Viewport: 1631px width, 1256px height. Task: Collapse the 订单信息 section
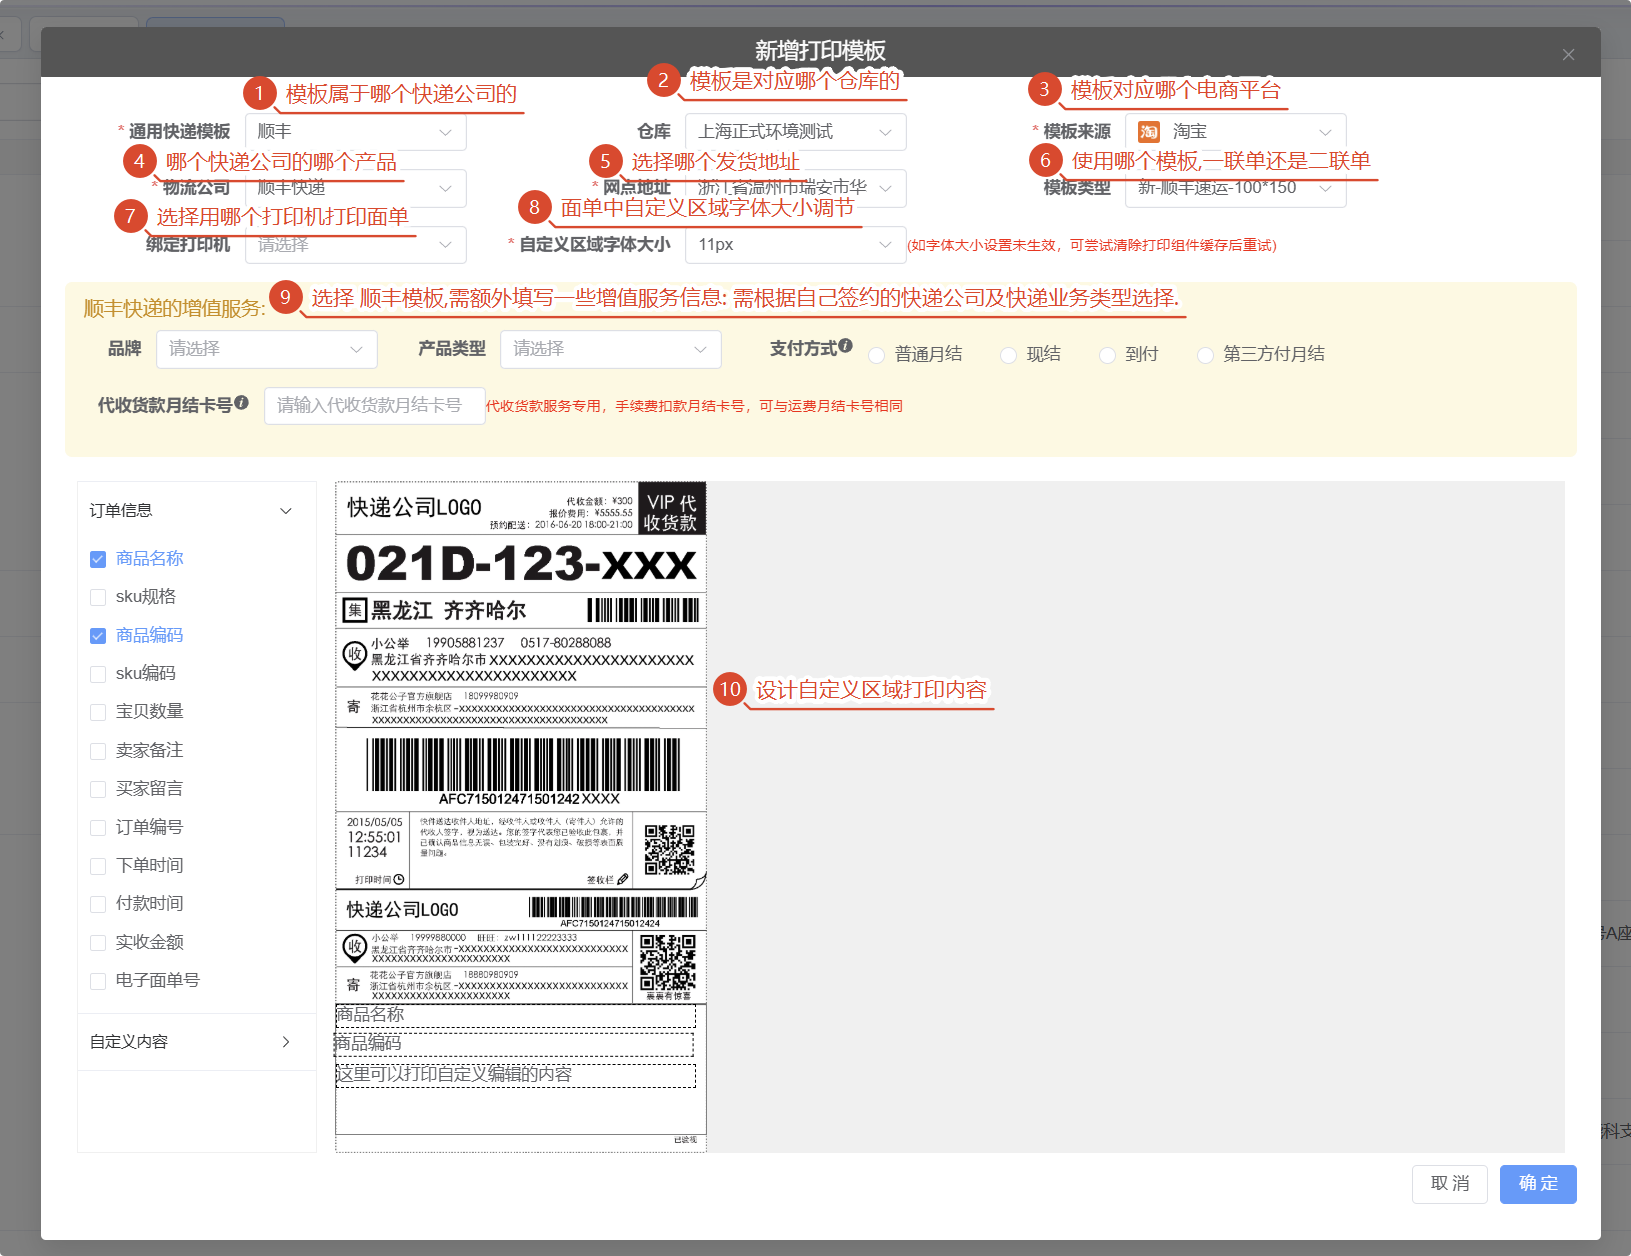tap(286, 511)
